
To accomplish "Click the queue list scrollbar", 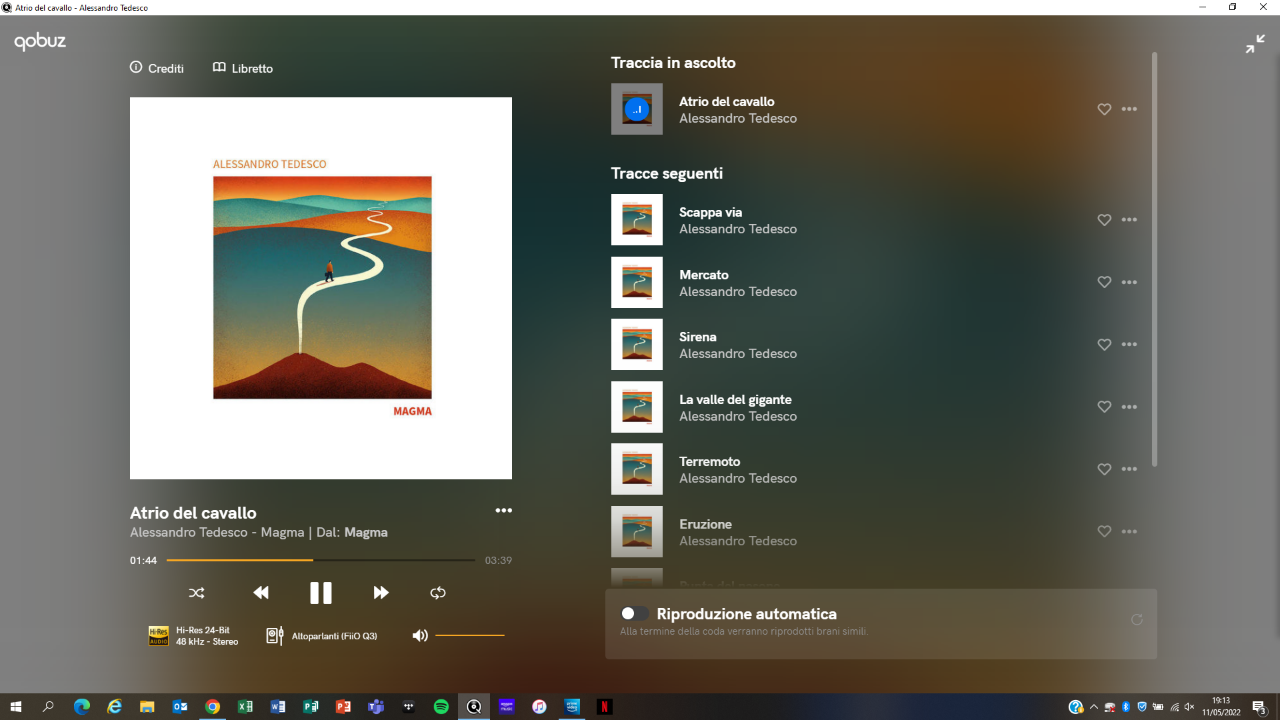I will [x=1156, y=259].
